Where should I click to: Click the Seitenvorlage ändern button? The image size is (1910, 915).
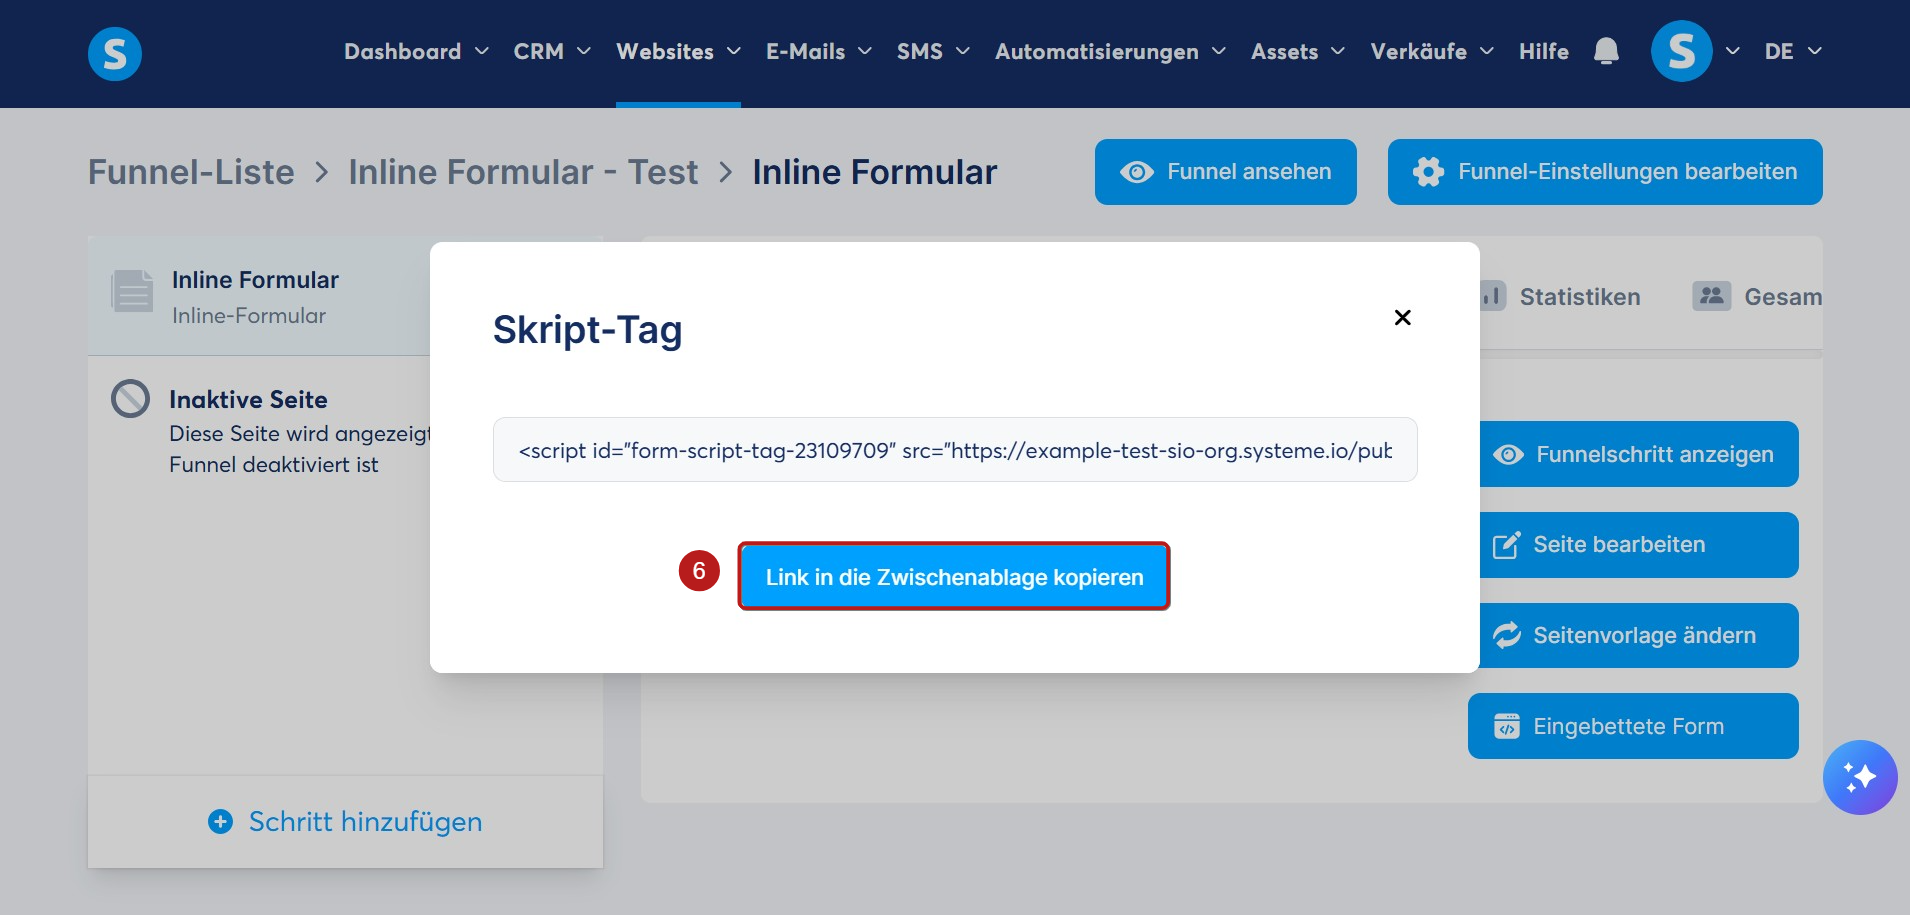coord(1639,635)
